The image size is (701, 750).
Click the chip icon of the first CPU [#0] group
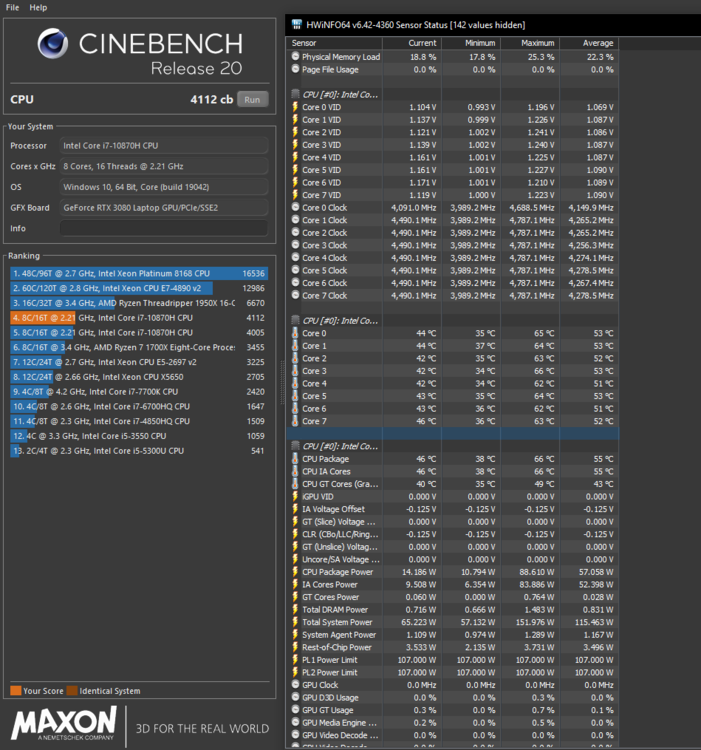pyautogui.click(x=295, y=94)
